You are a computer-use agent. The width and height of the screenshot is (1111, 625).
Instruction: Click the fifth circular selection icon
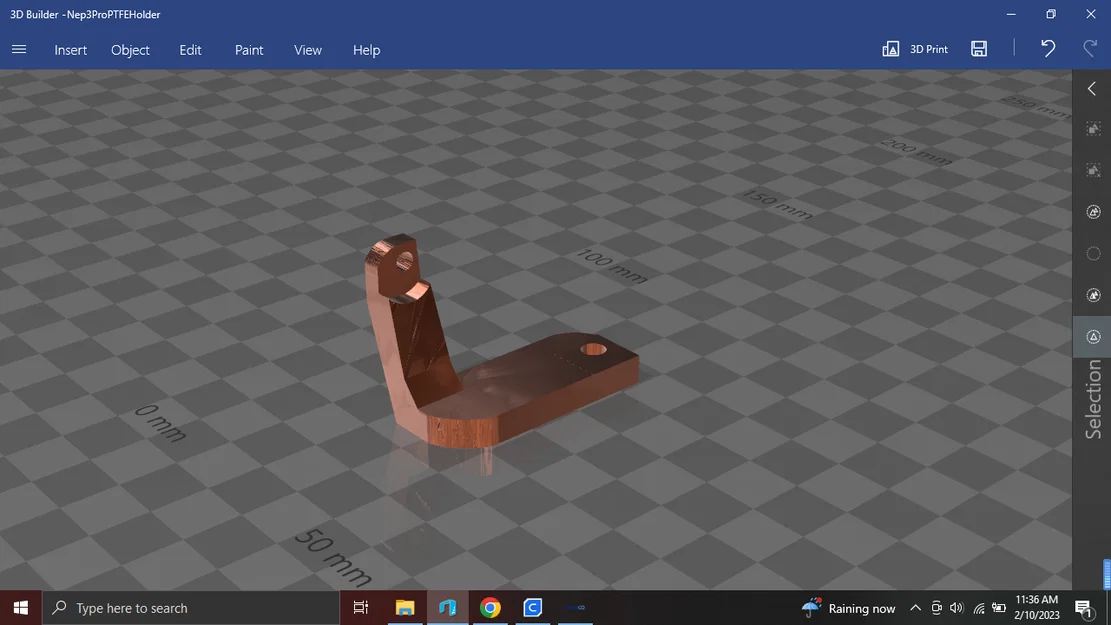[1093, 295]
